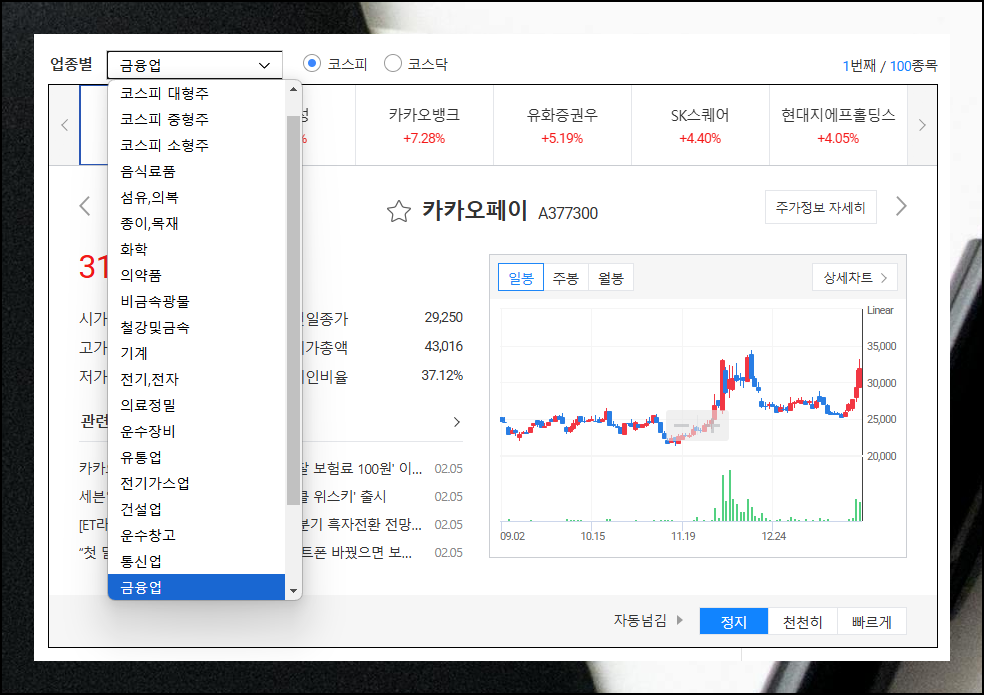
Task: Open 유화증권우 stock card
Action: click(562, 126)
